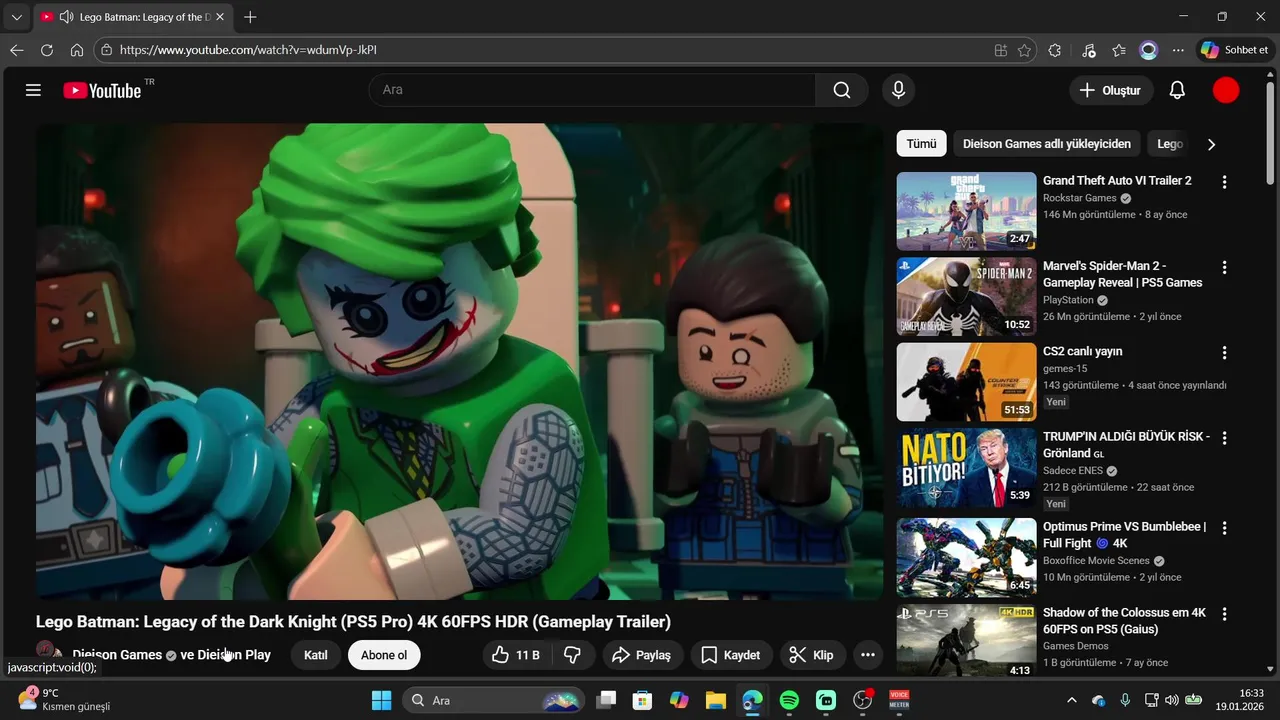Dislike the video with thumbs down
This screenshot has height=720, width=1280.
pyautogui.click(x=573, y=655)
